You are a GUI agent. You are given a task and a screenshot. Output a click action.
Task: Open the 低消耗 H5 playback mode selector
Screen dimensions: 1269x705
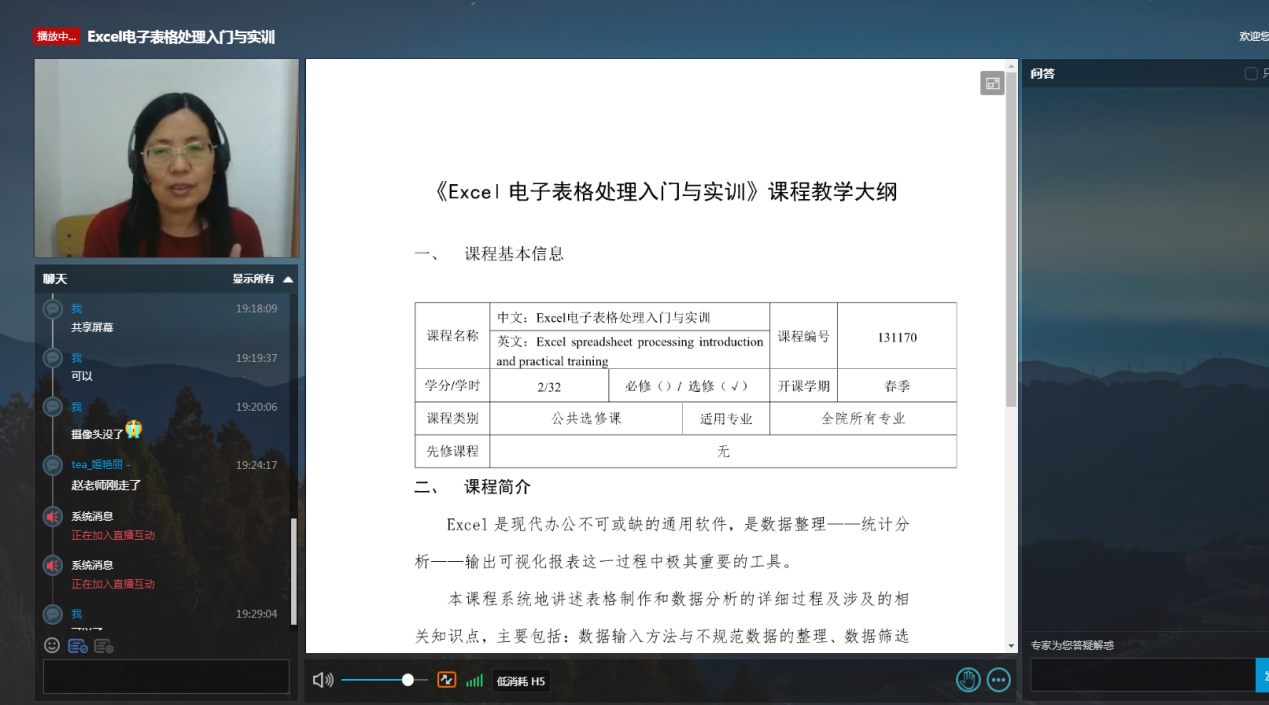[521, 681]
